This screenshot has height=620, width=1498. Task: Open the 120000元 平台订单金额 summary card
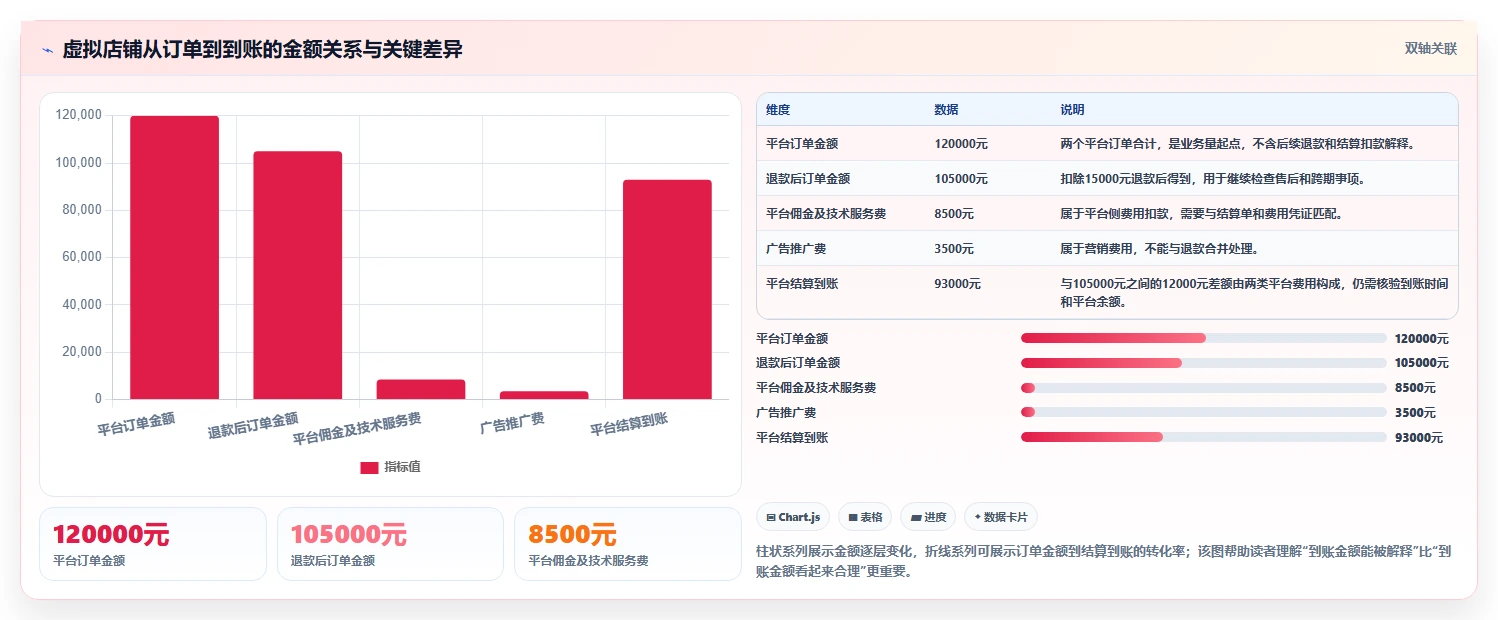pyautogui.click(x=153, y=544)
